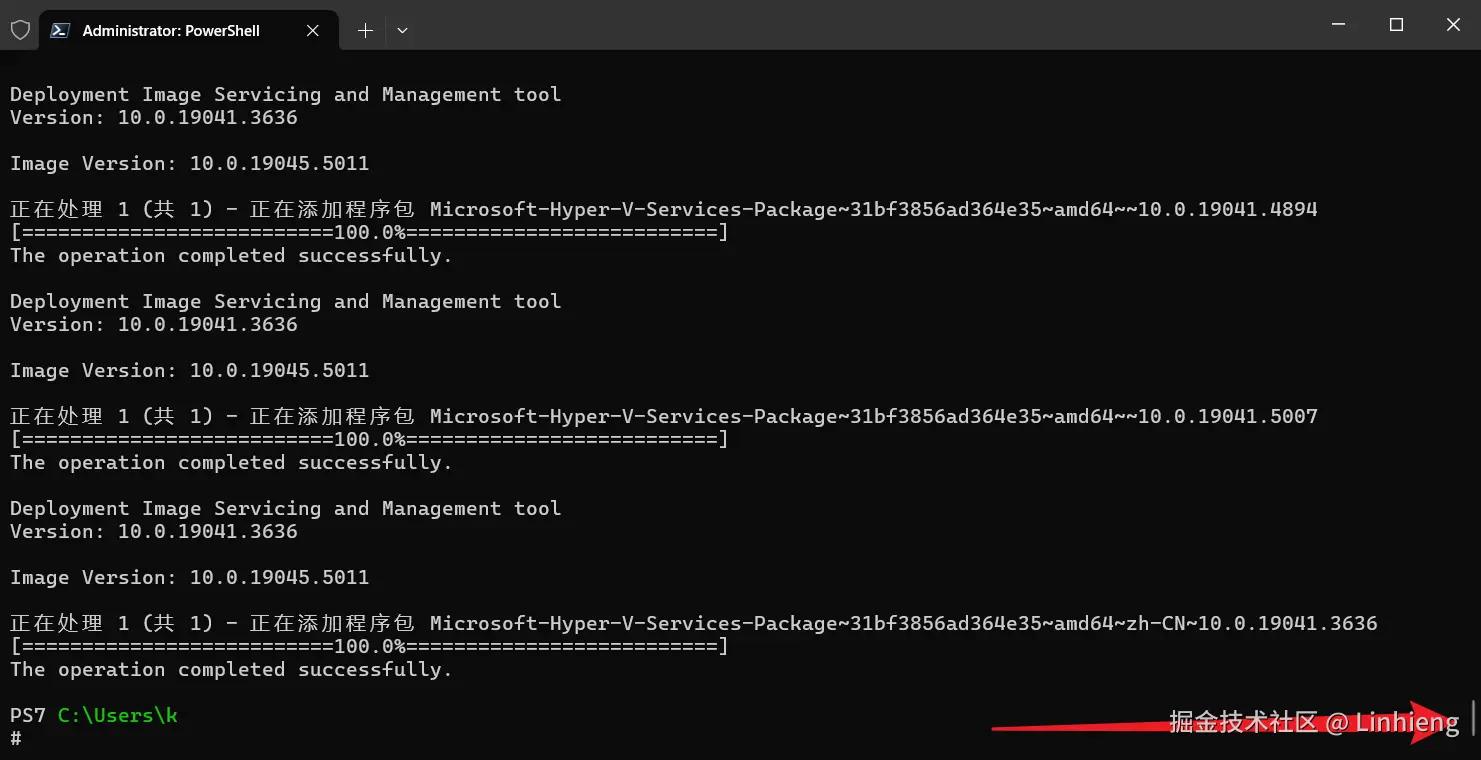This screenshot has height=760, width=1481.
Task: Click the red arrow head
Action: click(1436, 722)
